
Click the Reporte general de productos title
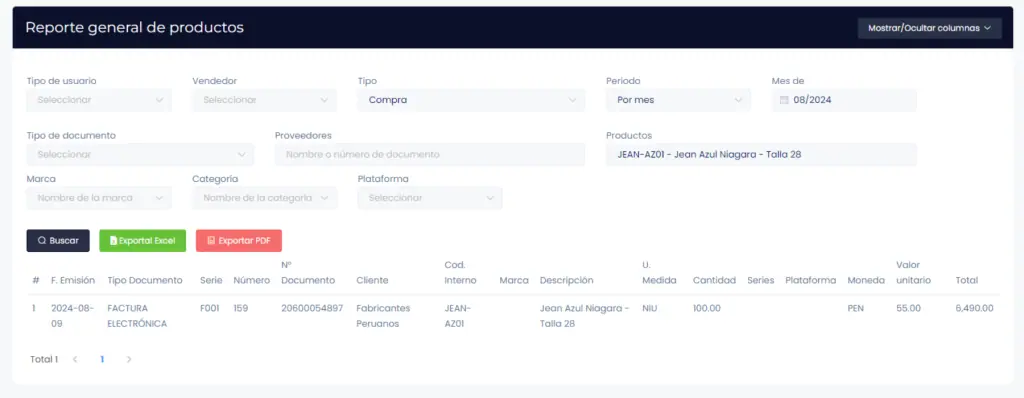135,27
